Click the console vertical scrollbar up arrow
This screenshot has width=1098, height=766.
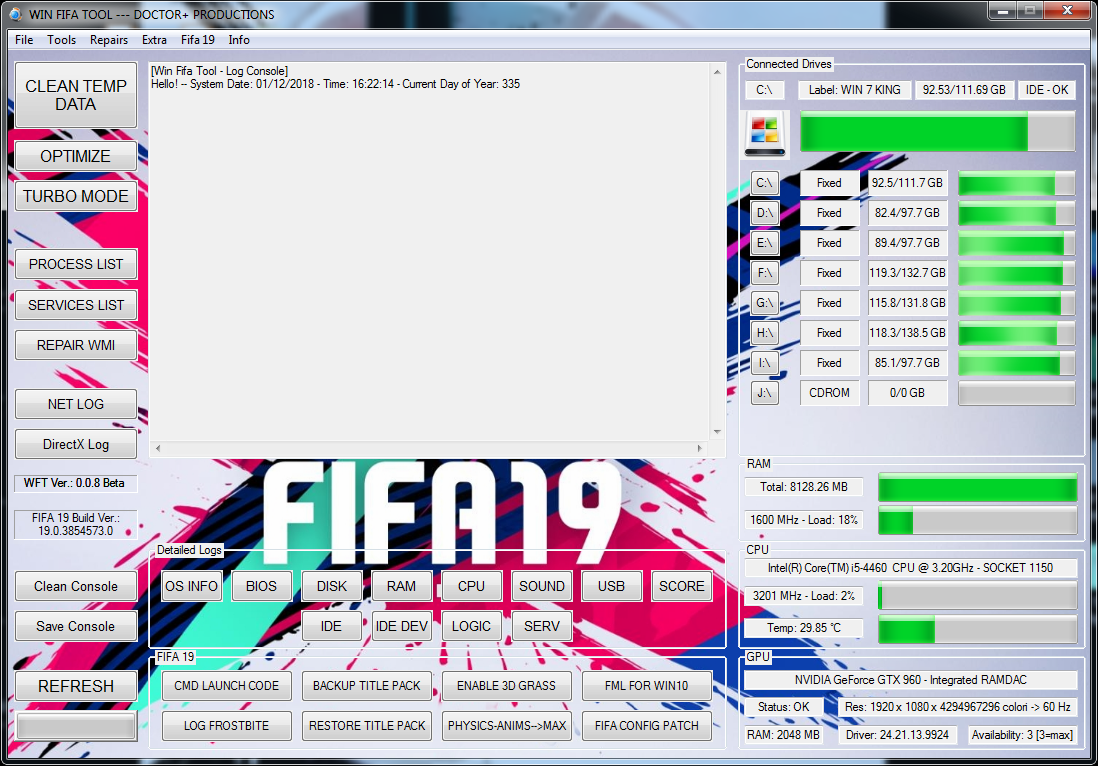717,71
